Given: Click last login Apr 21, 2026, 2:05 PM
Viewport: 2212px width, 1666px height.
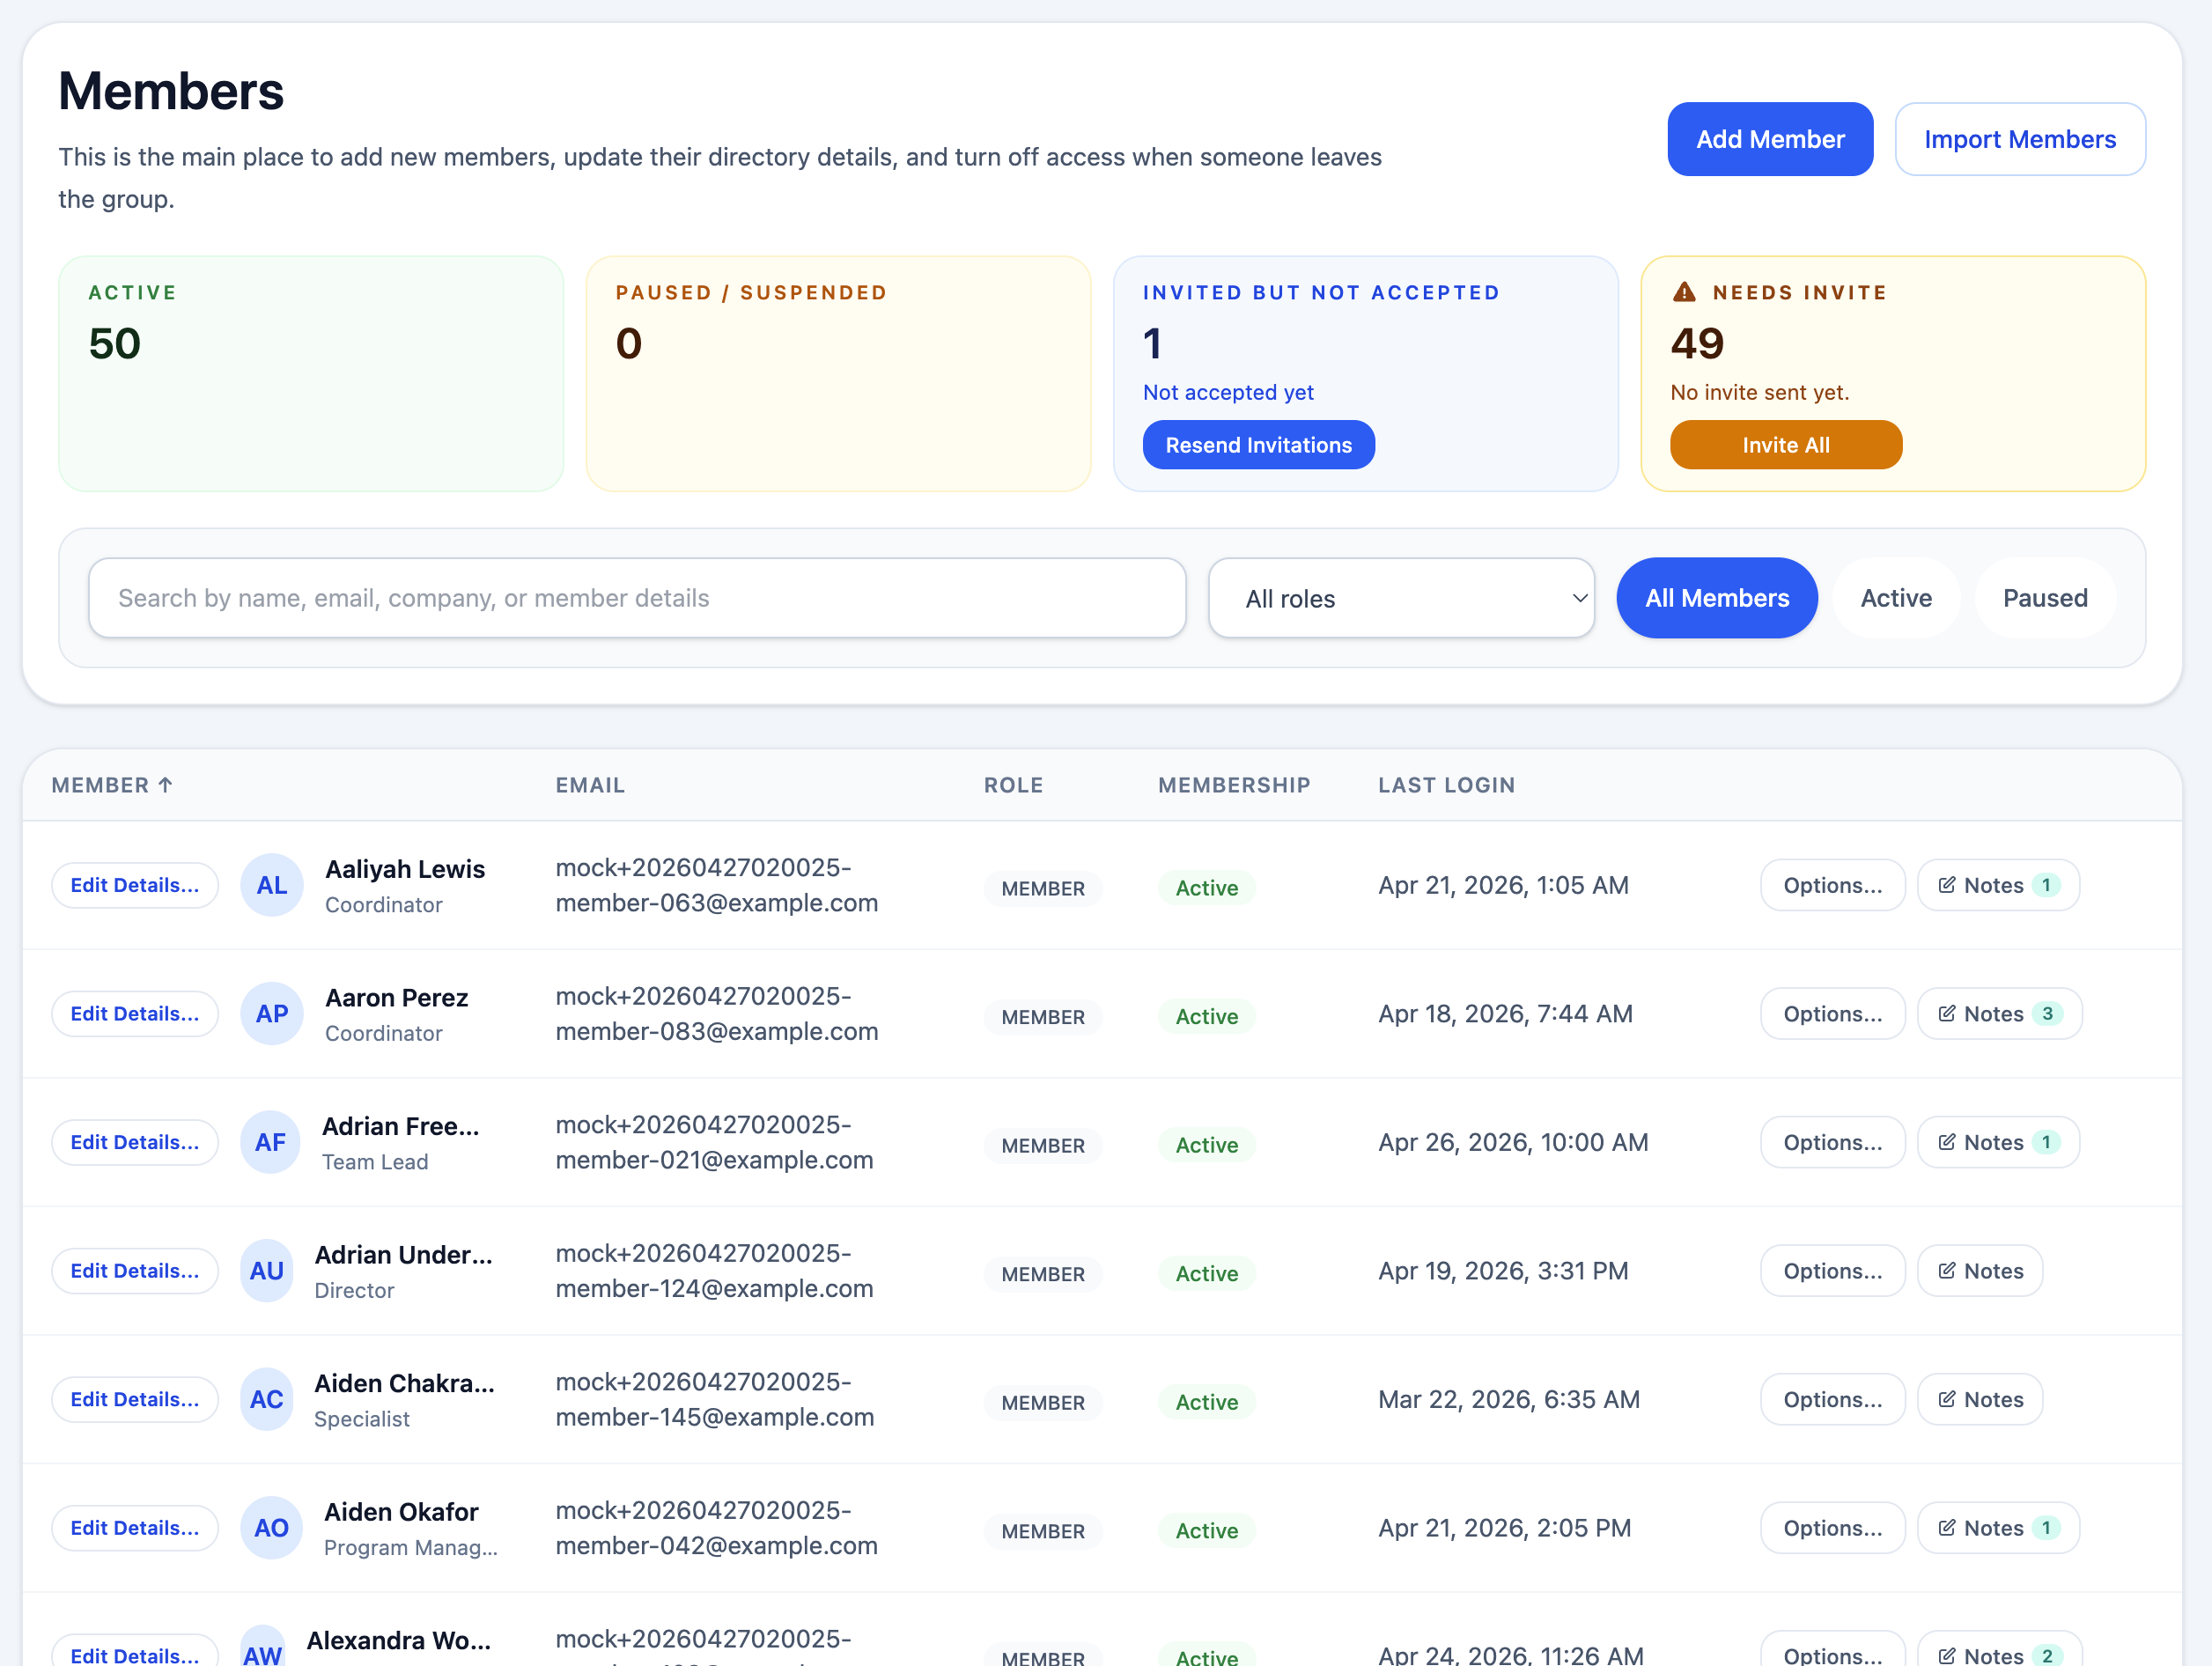Looking at the screenshot, I should (x=1504, y=1528).
